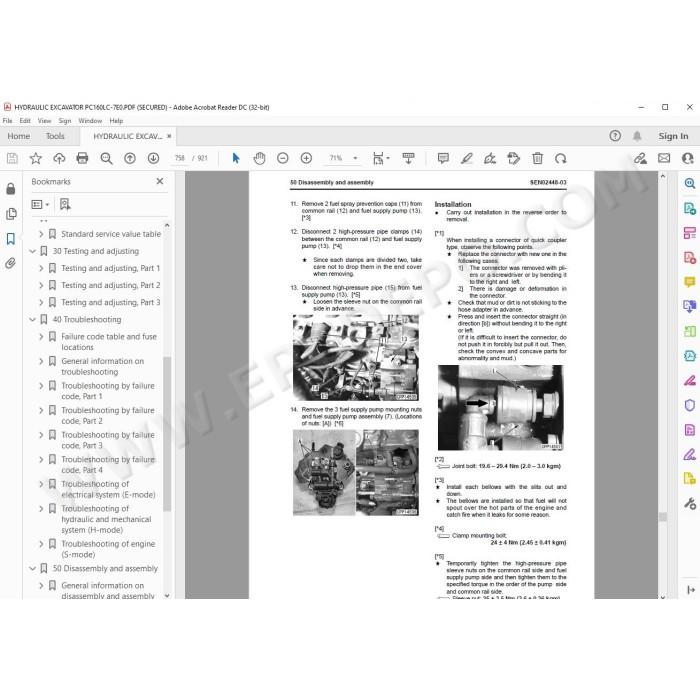
Task: Rotate the page with rotate icon
Action: click(x=561, y=158)
